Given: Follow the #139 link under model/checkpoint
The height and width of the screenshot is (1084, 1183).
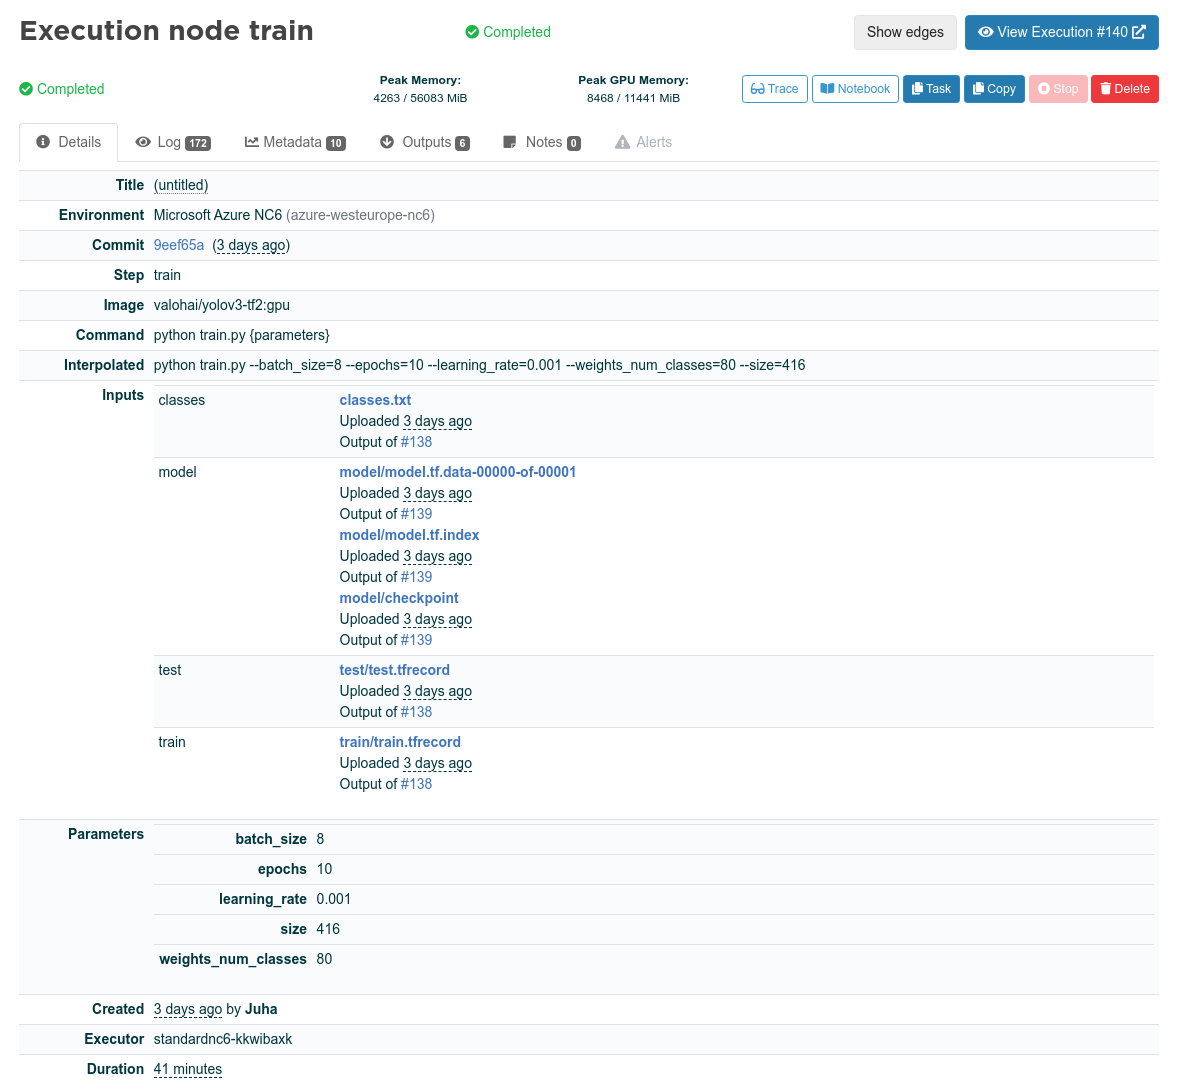Looking at the screenshot, I should pyautogui.click(x=416, y=640).
